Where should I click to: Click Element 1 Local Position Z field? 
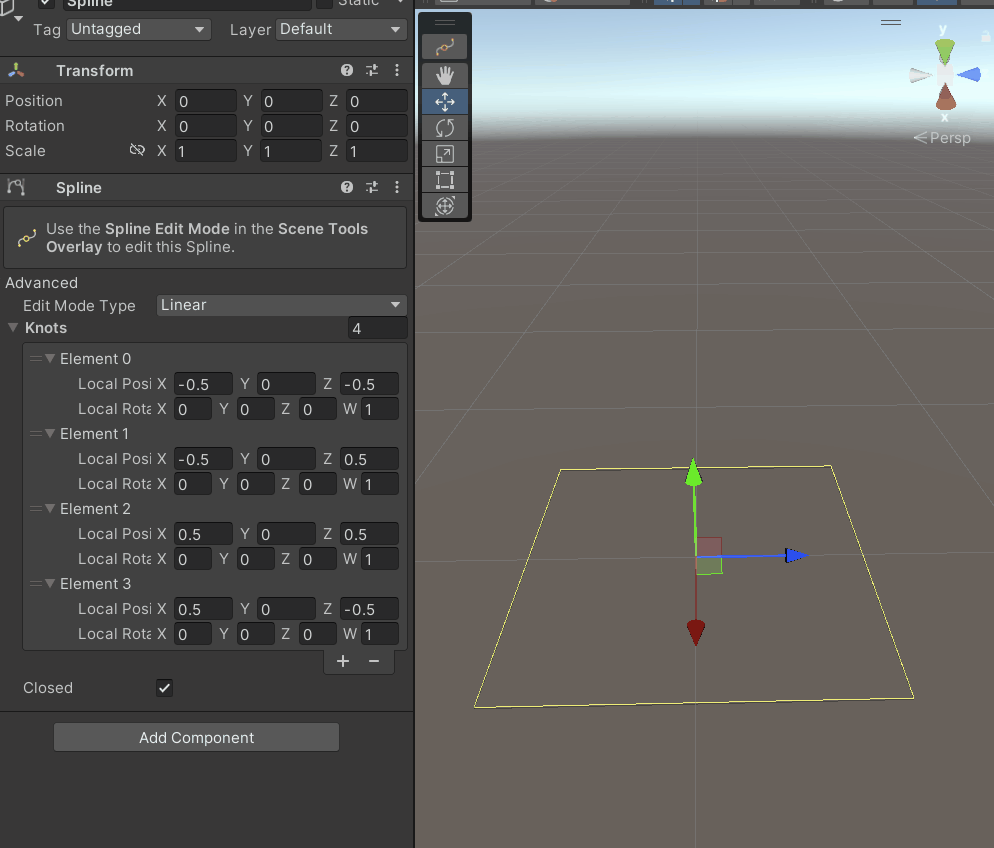(x=369, y=459)
